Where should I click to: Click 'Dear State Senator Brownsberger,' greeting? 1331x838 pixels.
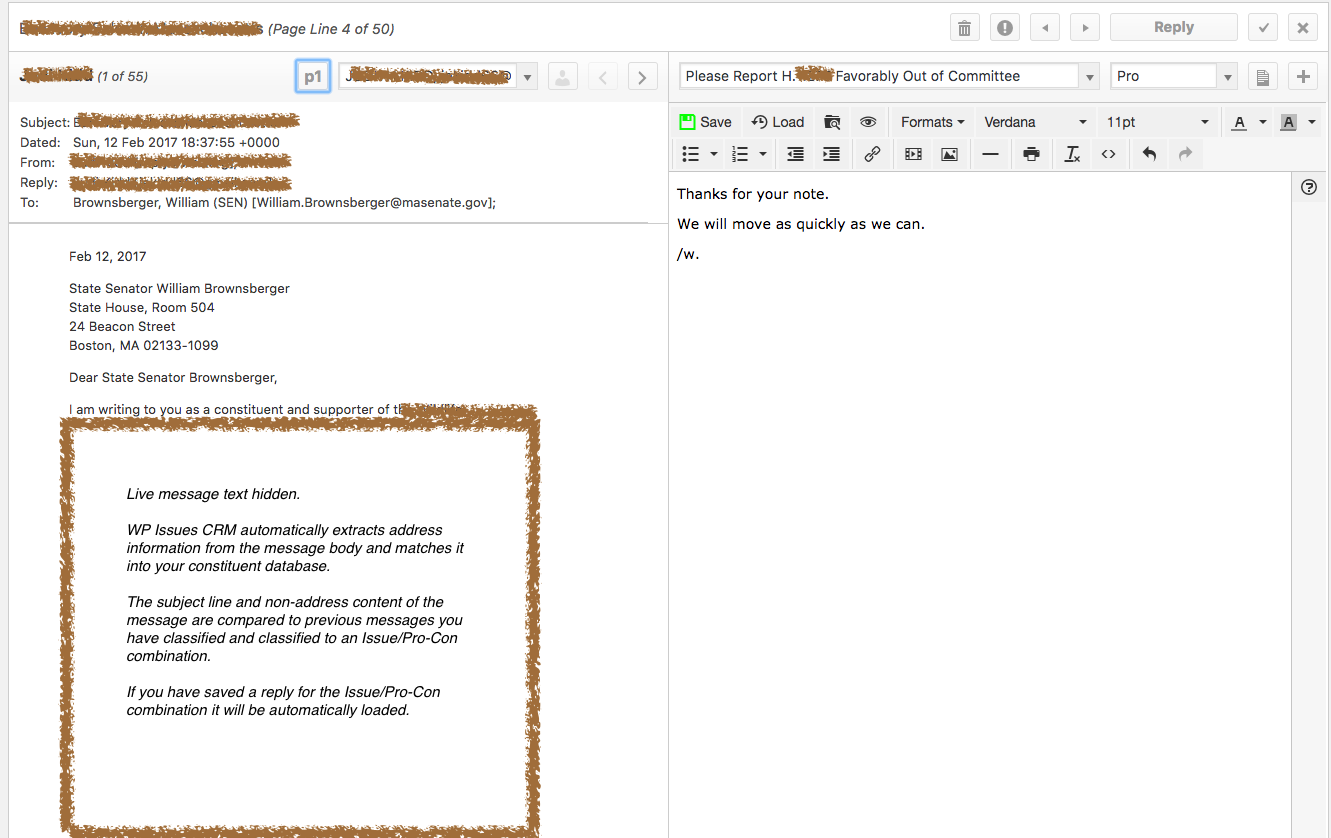(x=173, y=378)
